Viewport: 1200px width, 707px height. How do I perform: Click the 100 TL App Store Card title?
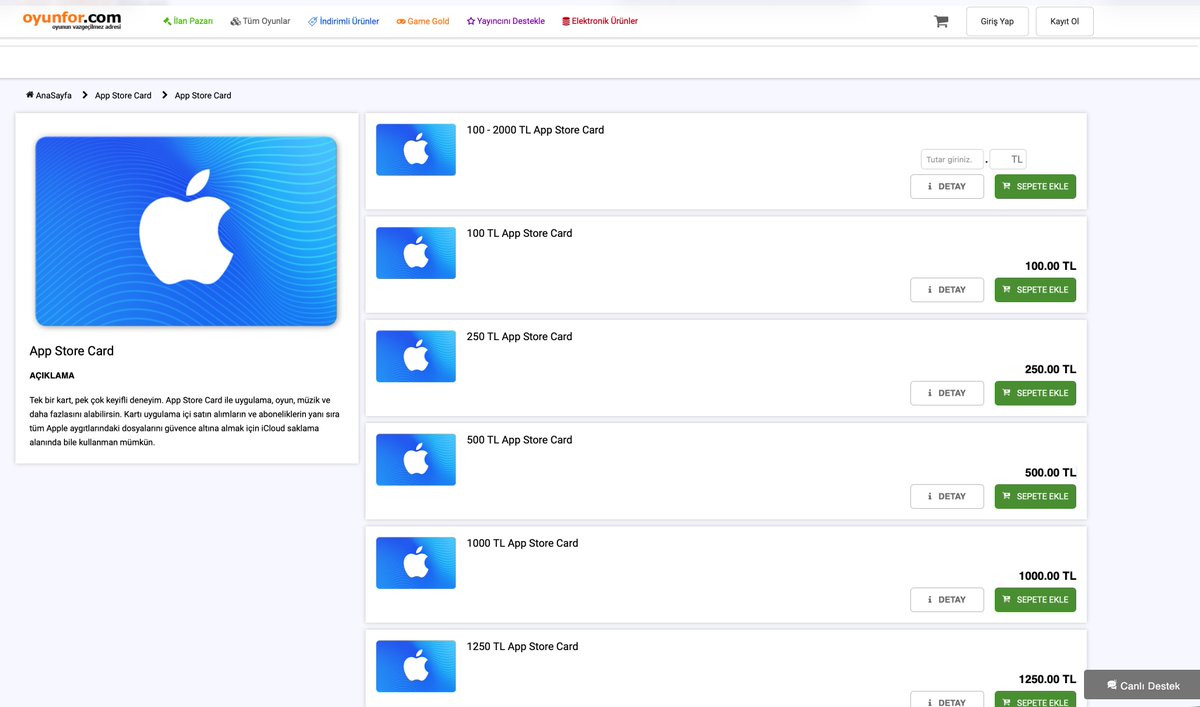pyautogui.click(x=519, y=233)
